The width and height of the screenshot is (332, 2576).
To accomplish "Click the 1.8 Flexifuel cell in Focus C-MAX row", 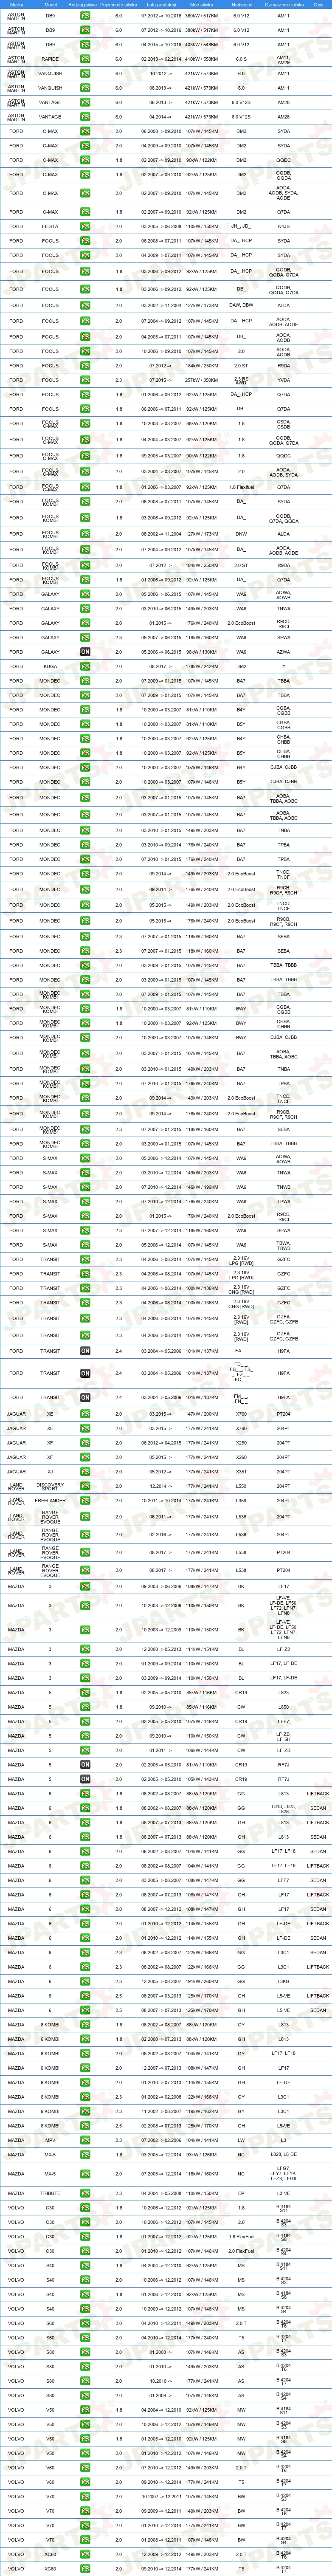I will 241,487.
